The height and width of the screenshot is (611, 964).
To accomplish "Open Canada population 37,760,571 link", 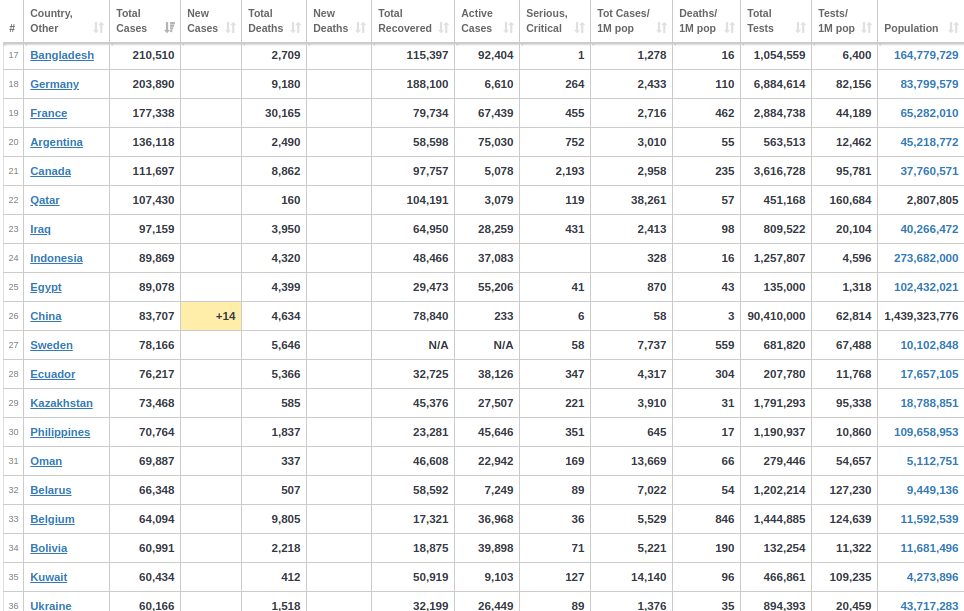I will 930,171.
